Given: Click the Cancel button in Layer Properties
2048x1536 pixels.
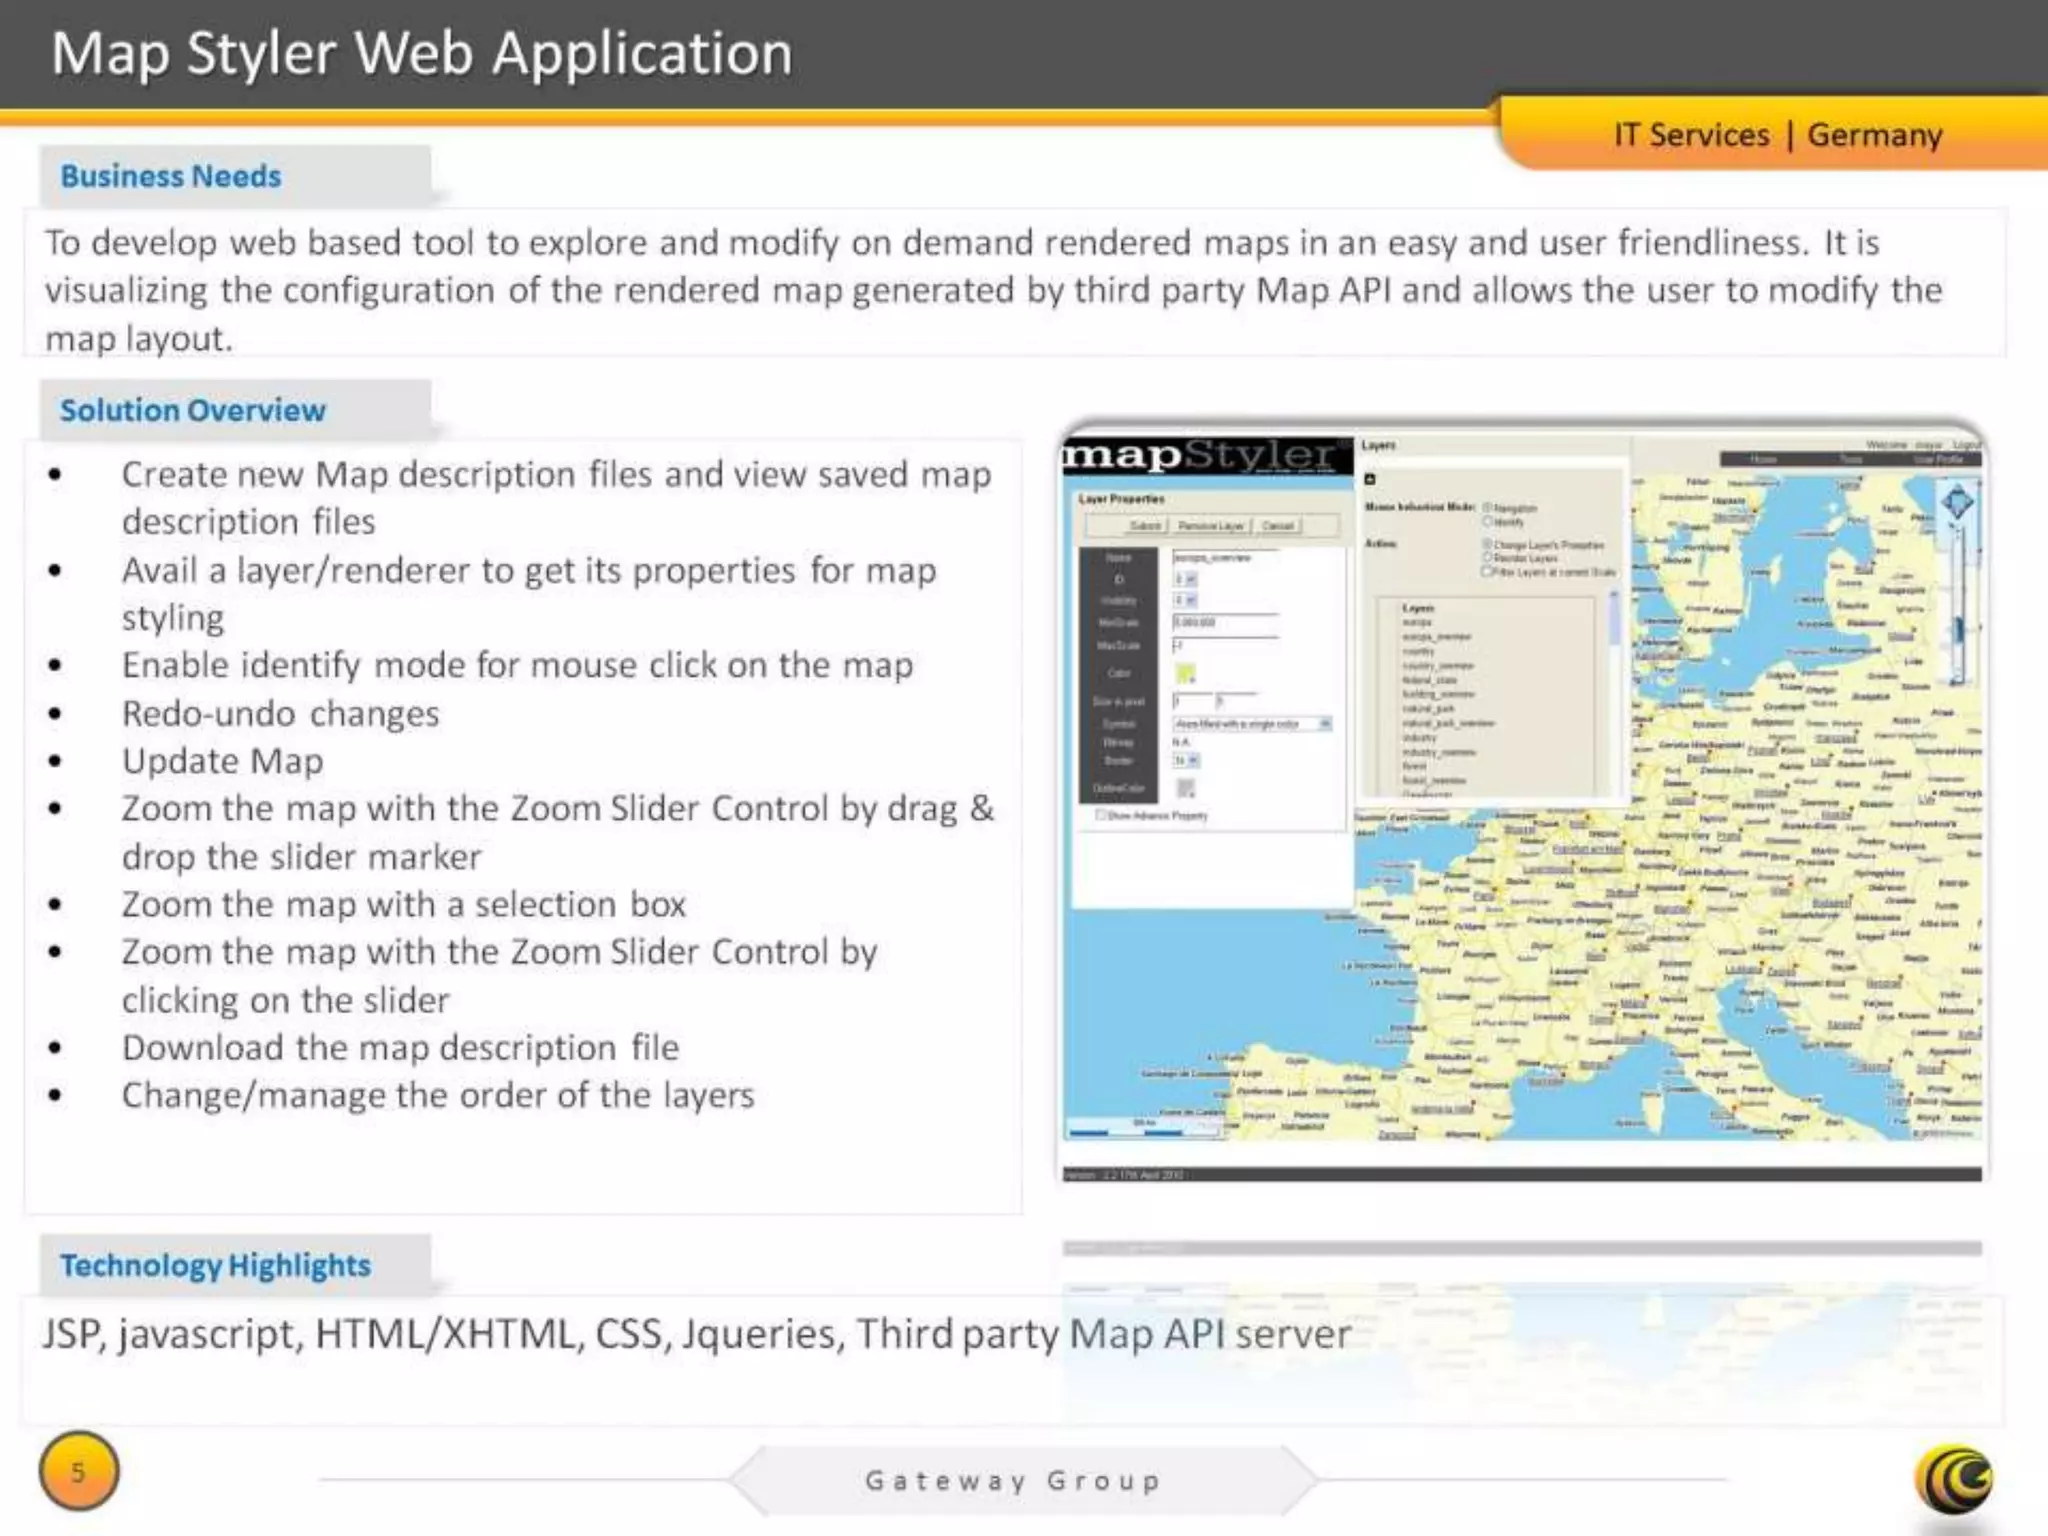Looking at the screenshot, I should coord(1278,526).
